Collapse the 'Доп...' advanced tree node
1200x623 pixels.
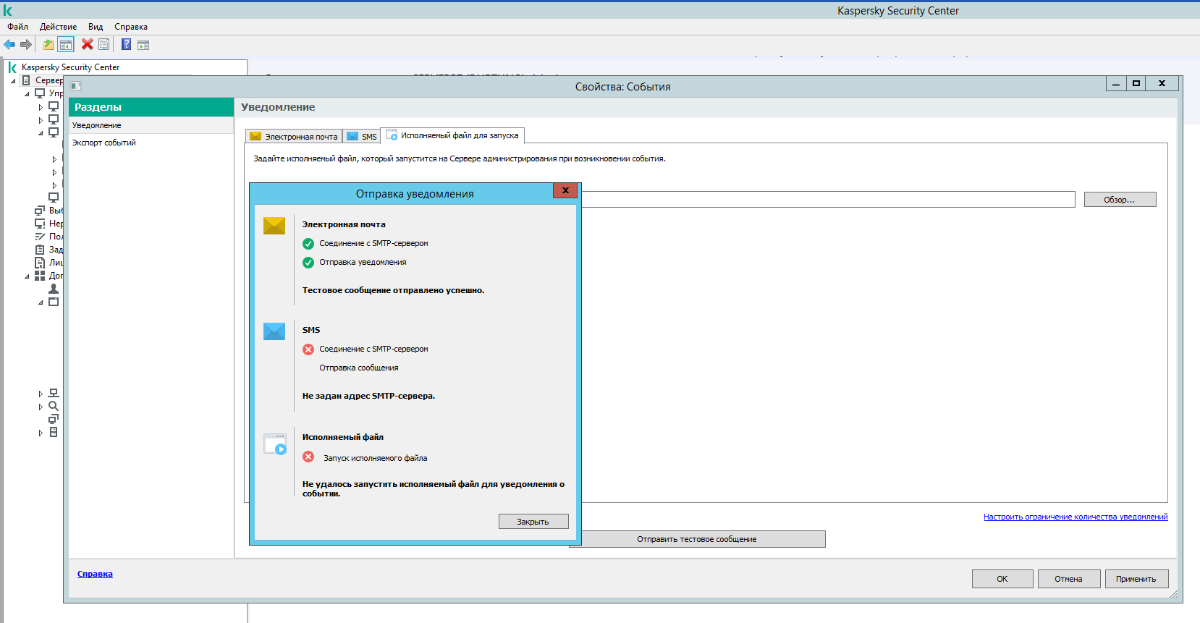(27, 276)
